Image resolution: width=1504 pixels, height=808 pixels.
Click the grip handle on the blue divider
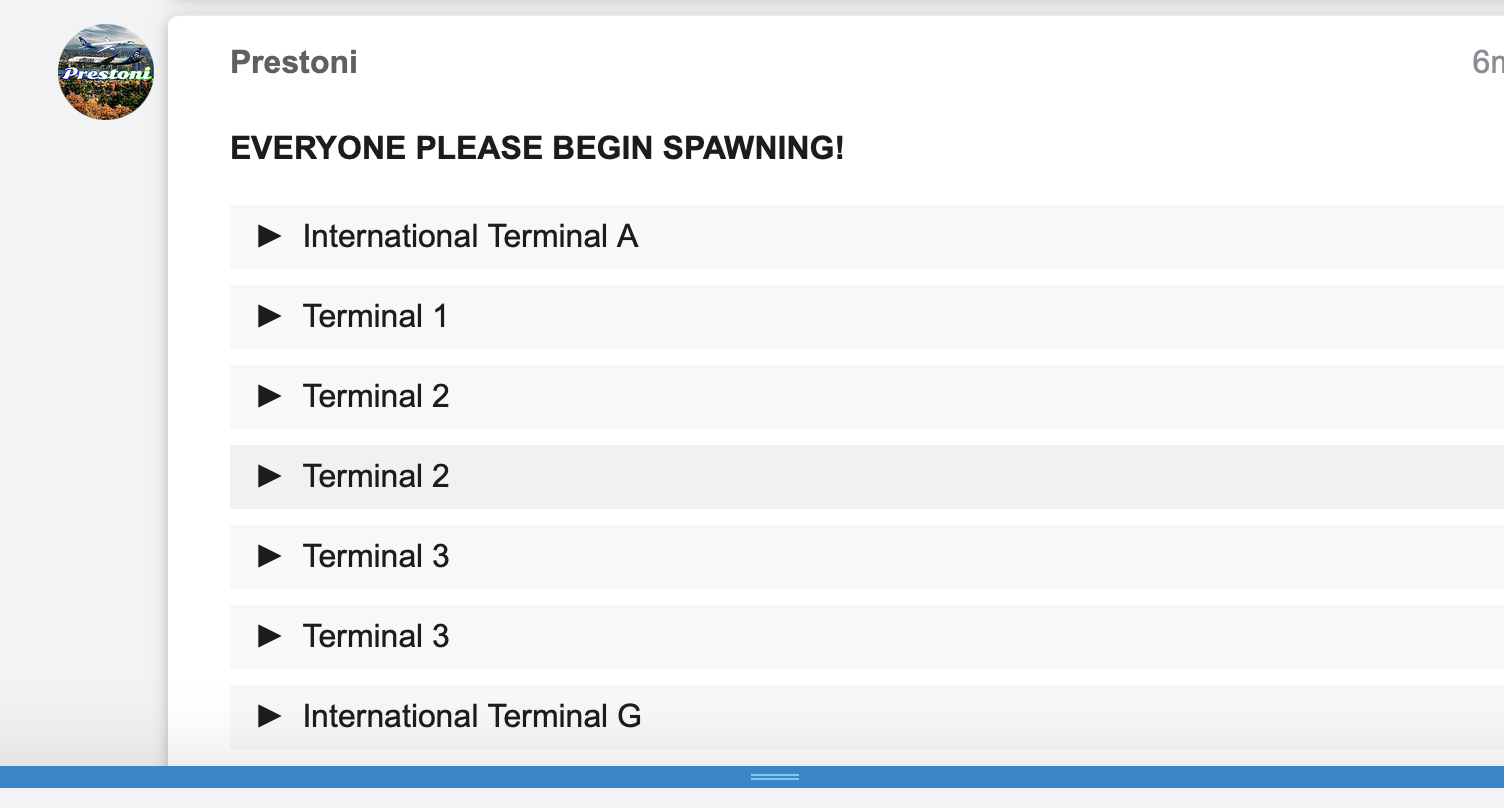(775, 777)
